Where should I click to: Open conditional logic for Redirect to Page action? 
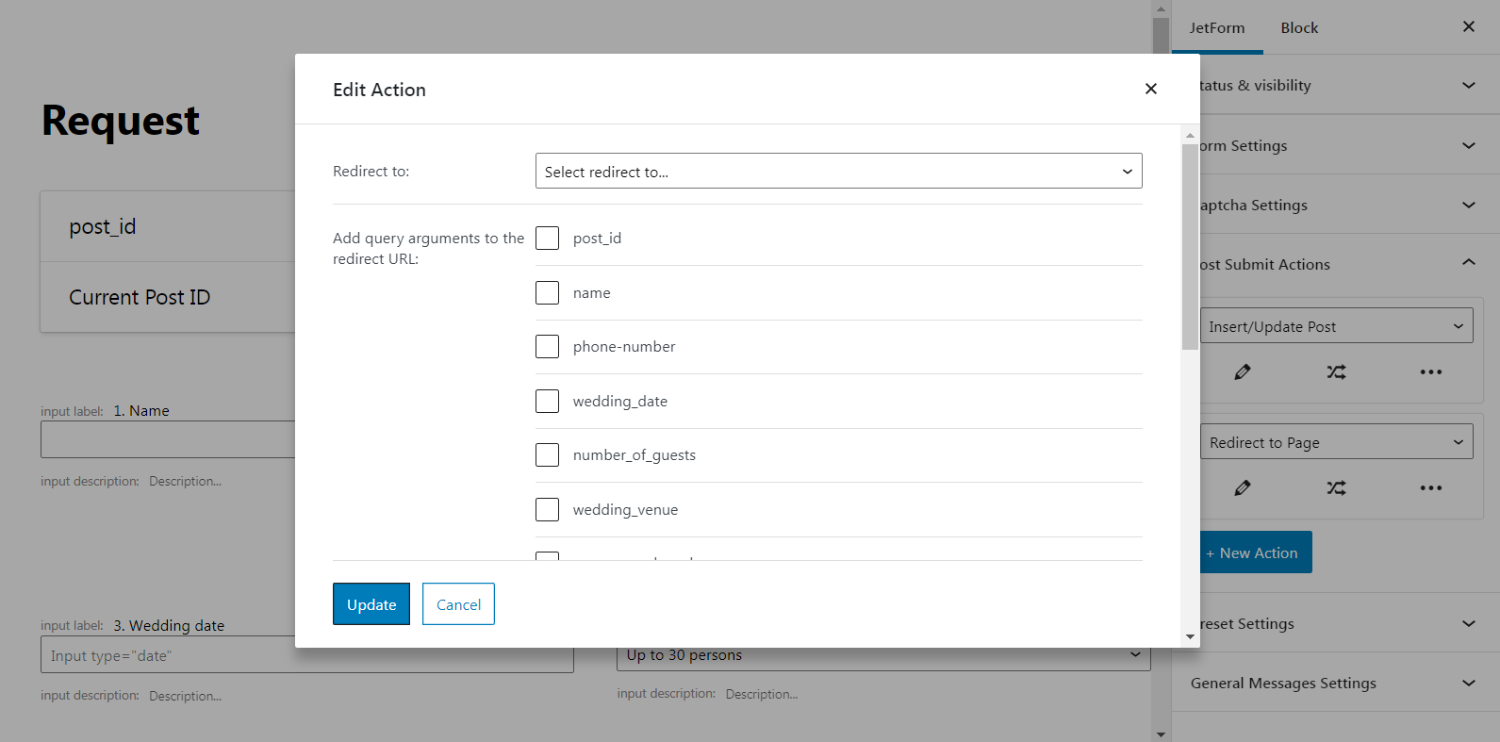pos(1336,488)
